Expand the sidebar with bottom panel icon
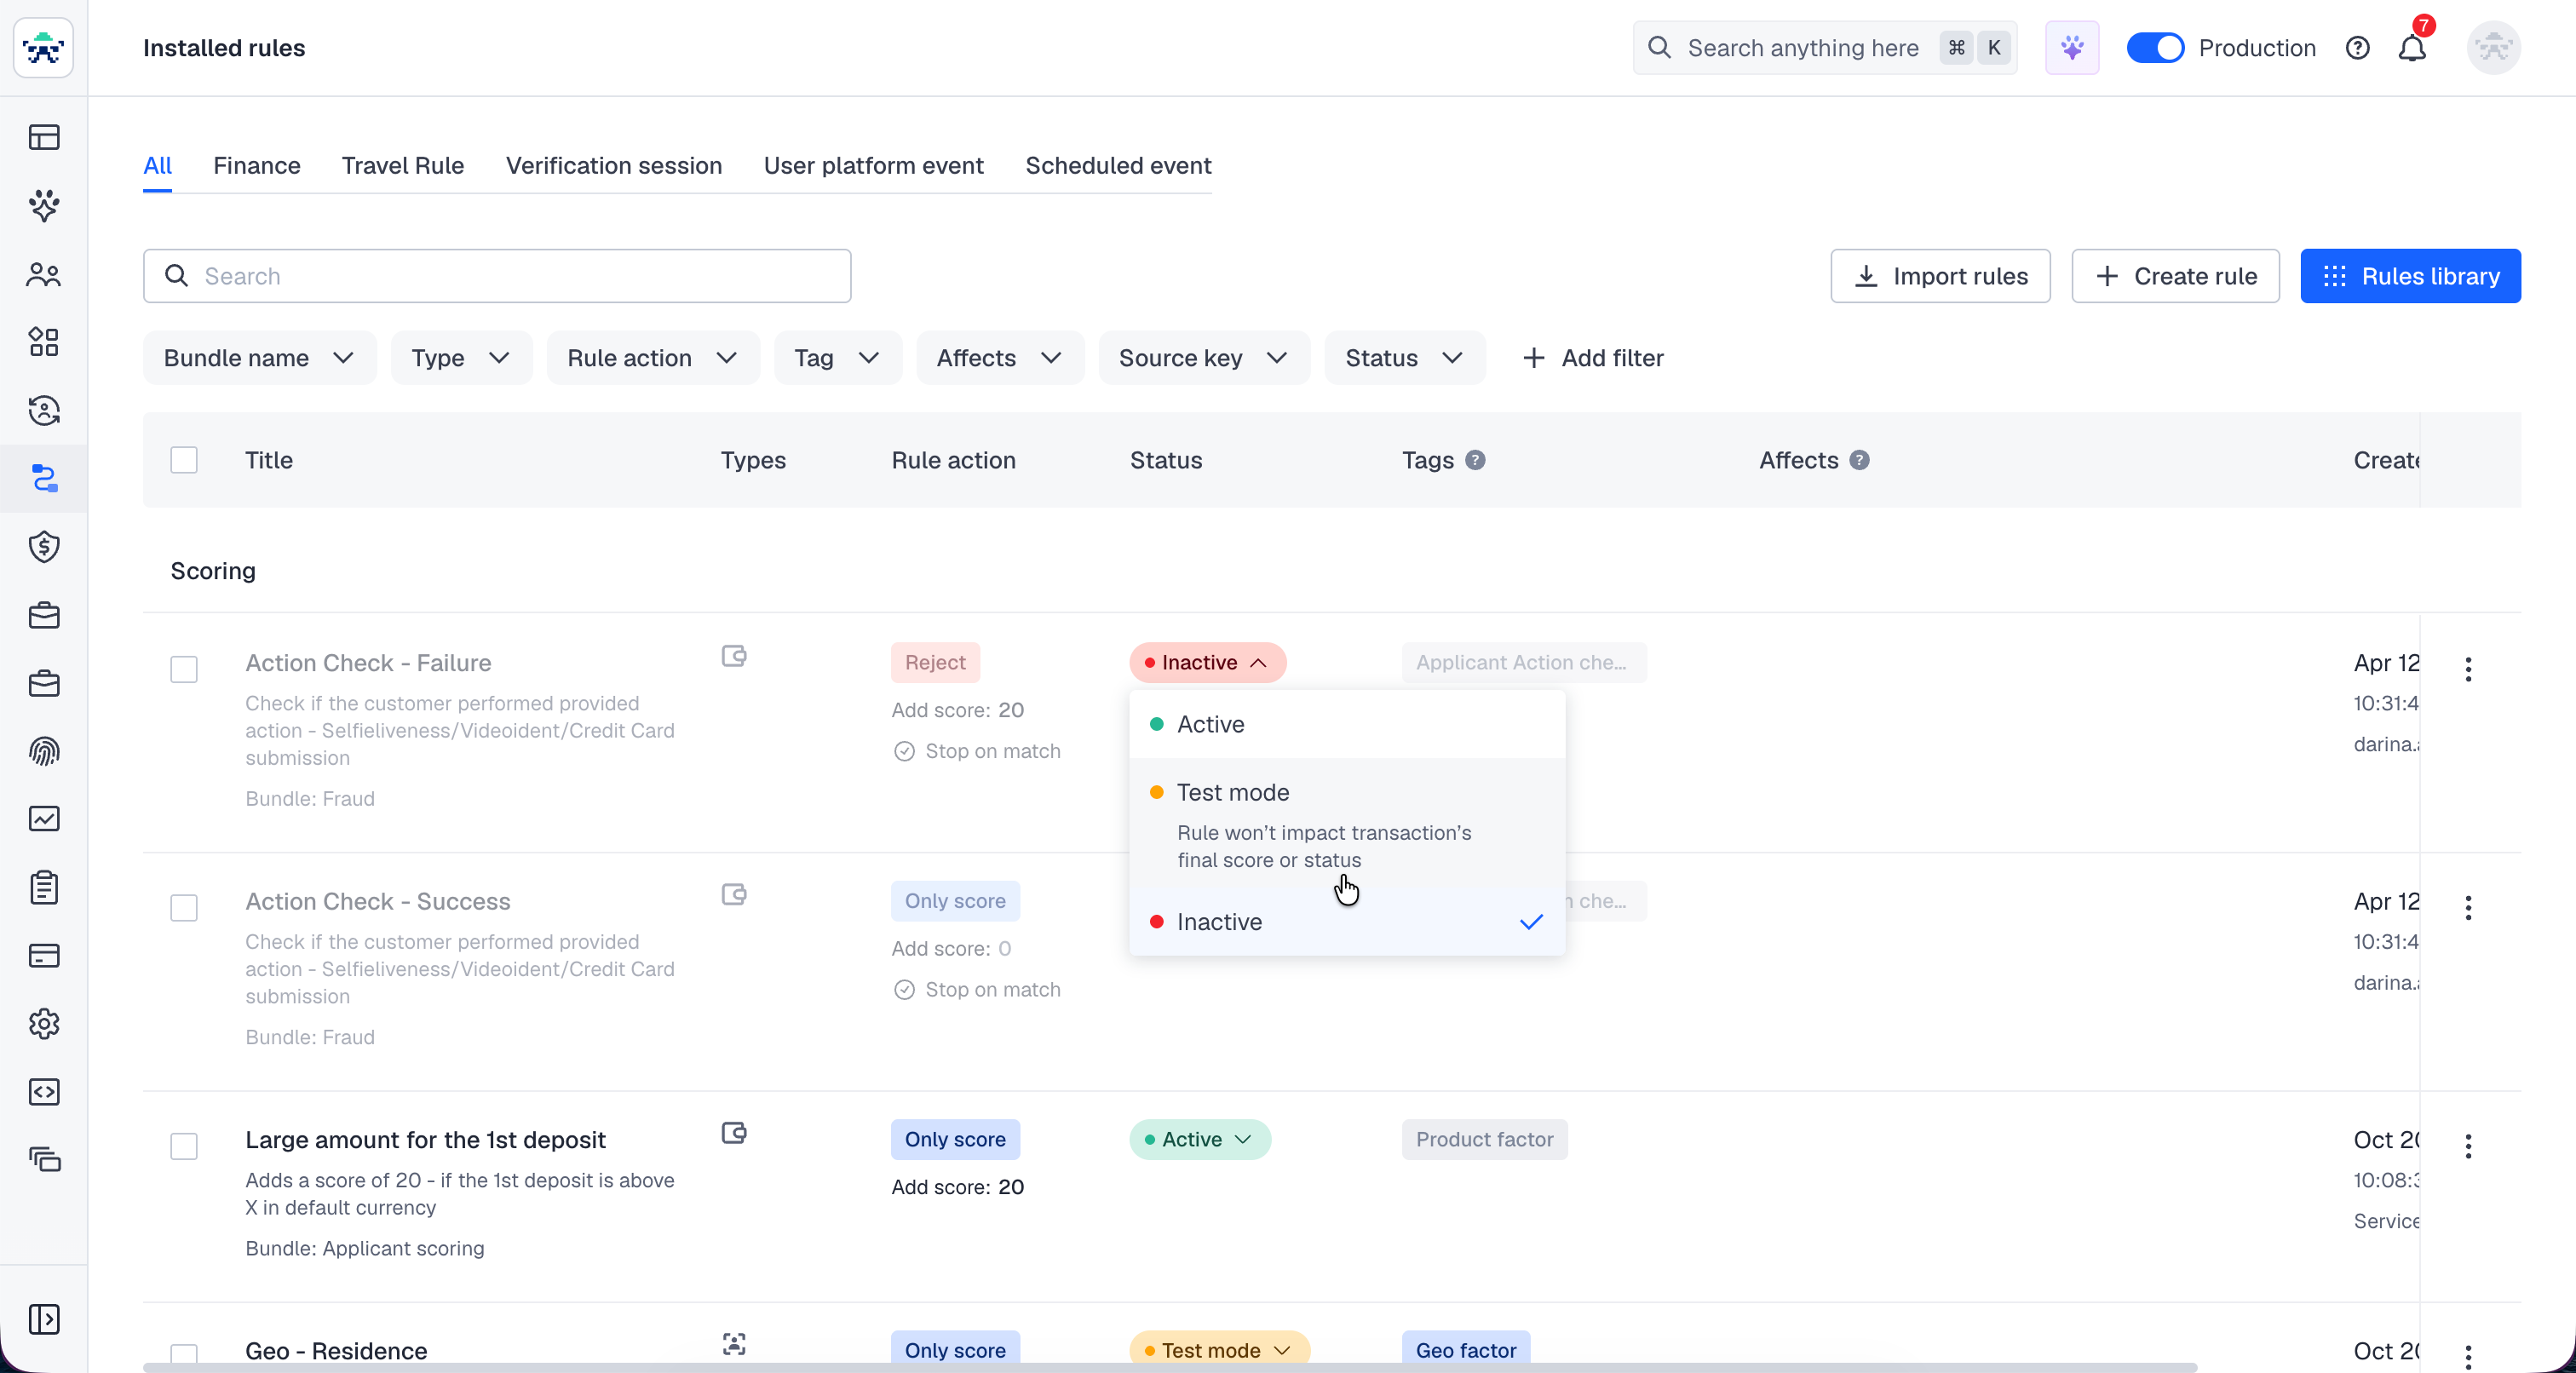The height and width of the screenshot is (1373, 2576). [44, 1319]
